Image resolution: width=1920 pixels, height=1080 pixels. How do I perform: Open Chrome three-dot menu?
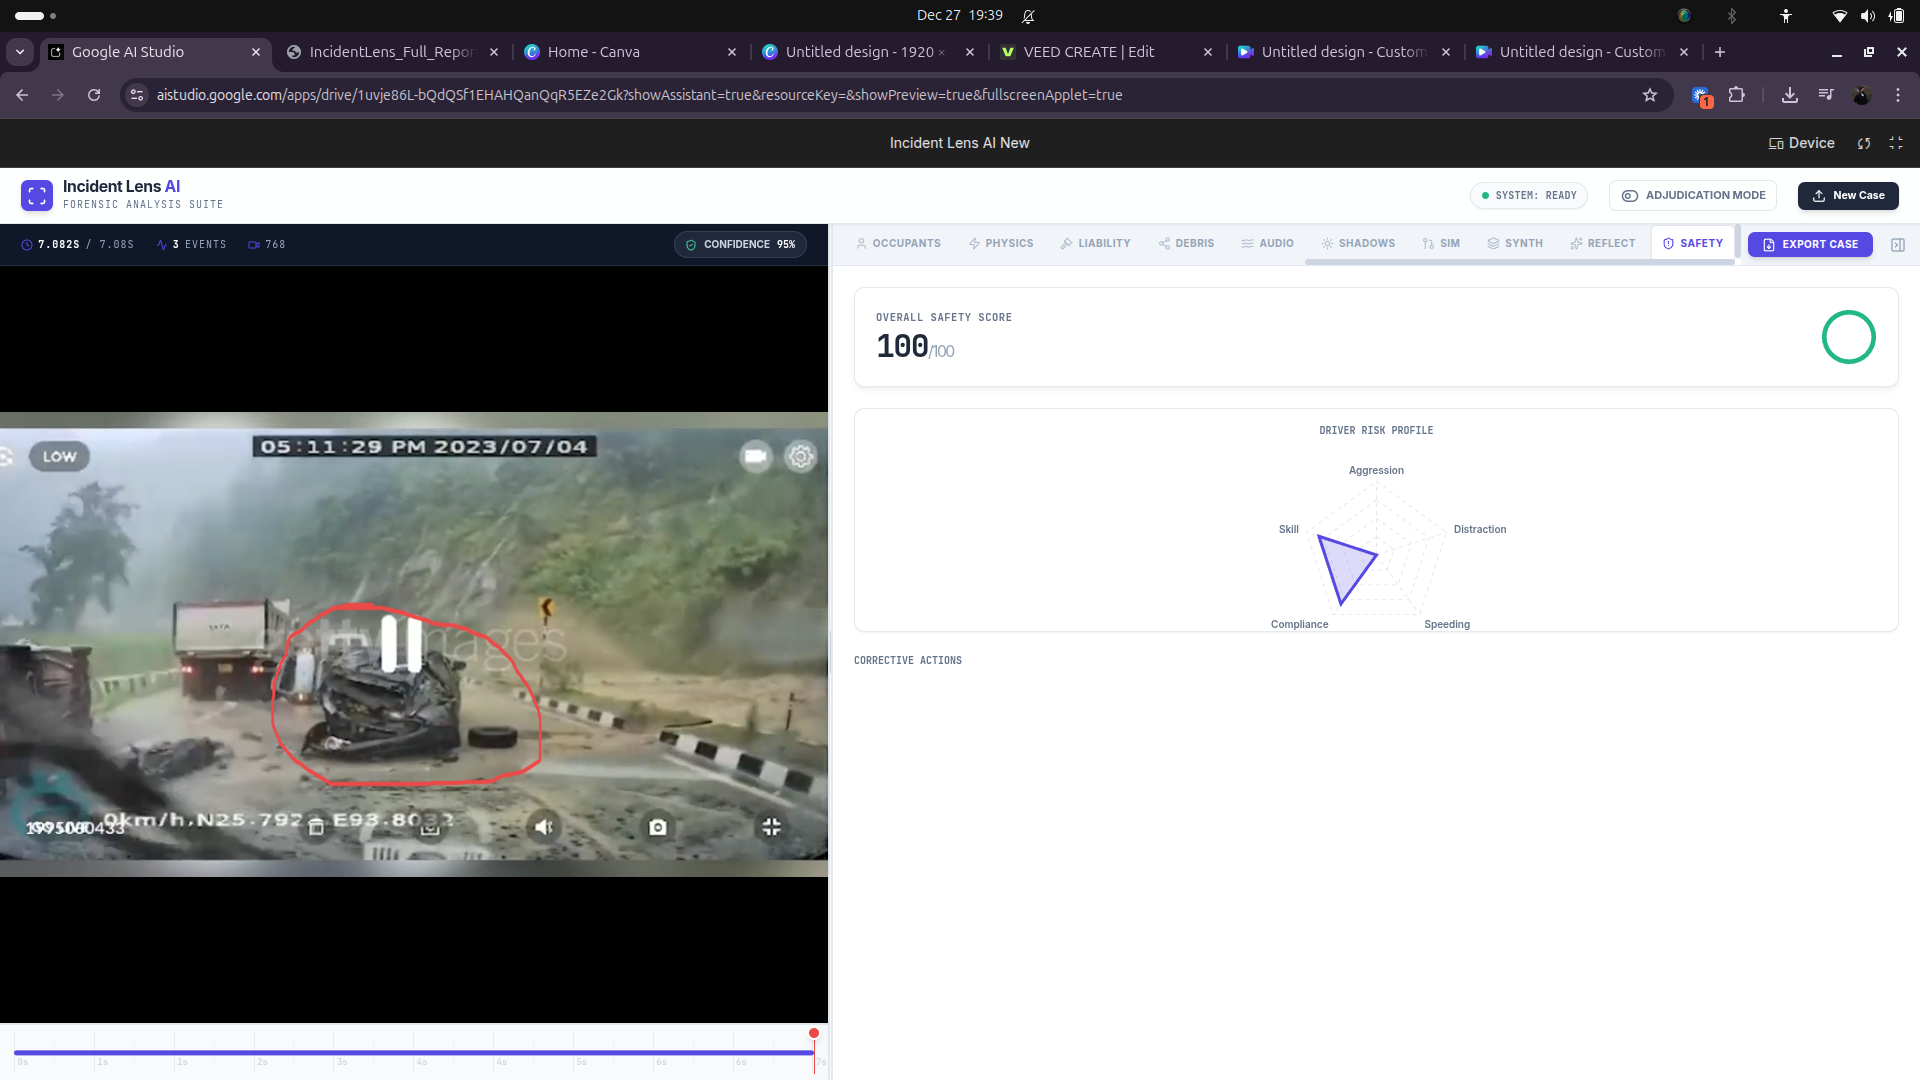tap(1897, 95)
